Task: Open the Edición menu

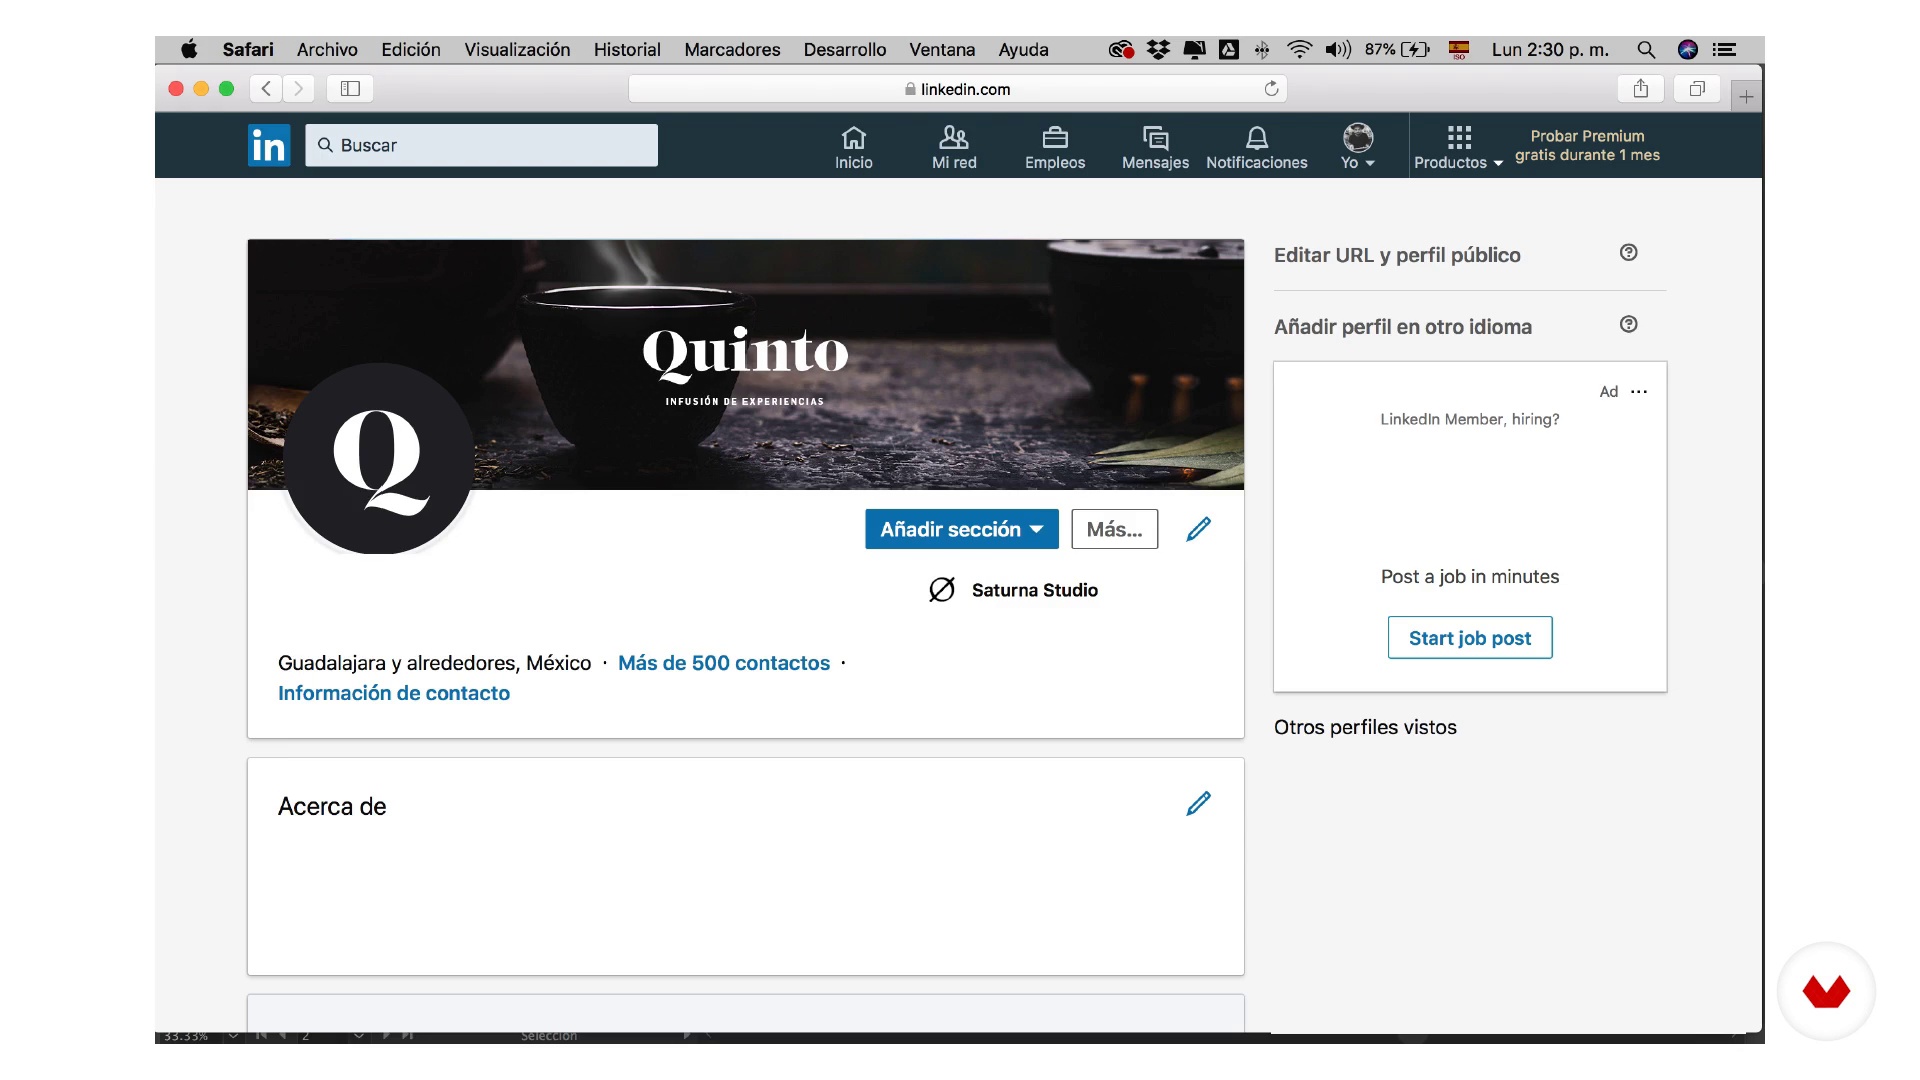Action: click(411, 50)
